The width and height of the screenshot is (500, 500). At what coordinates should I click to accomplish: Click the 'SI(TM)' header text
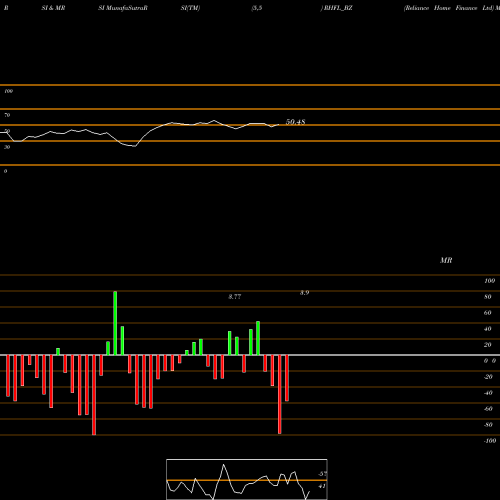click(190, 8)
